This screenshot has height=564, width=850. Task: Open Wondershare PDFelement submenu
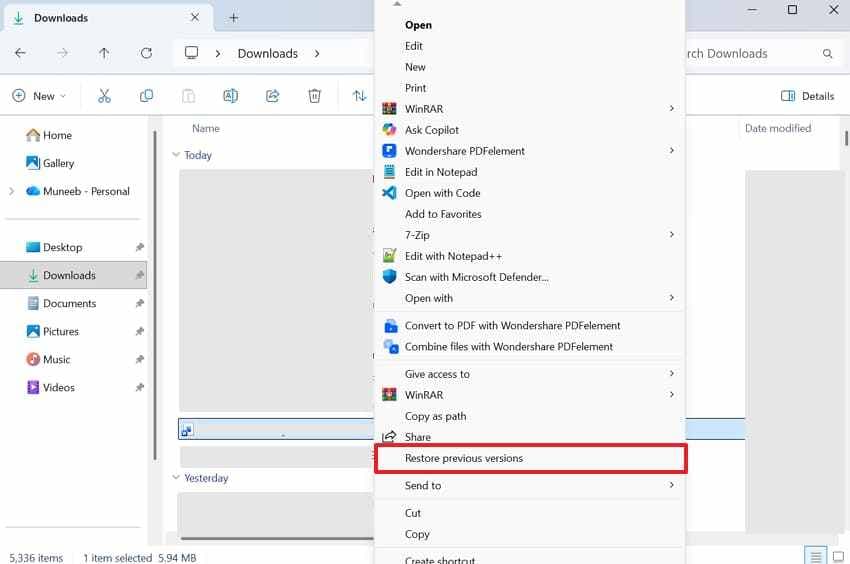[x=531, y=151]
